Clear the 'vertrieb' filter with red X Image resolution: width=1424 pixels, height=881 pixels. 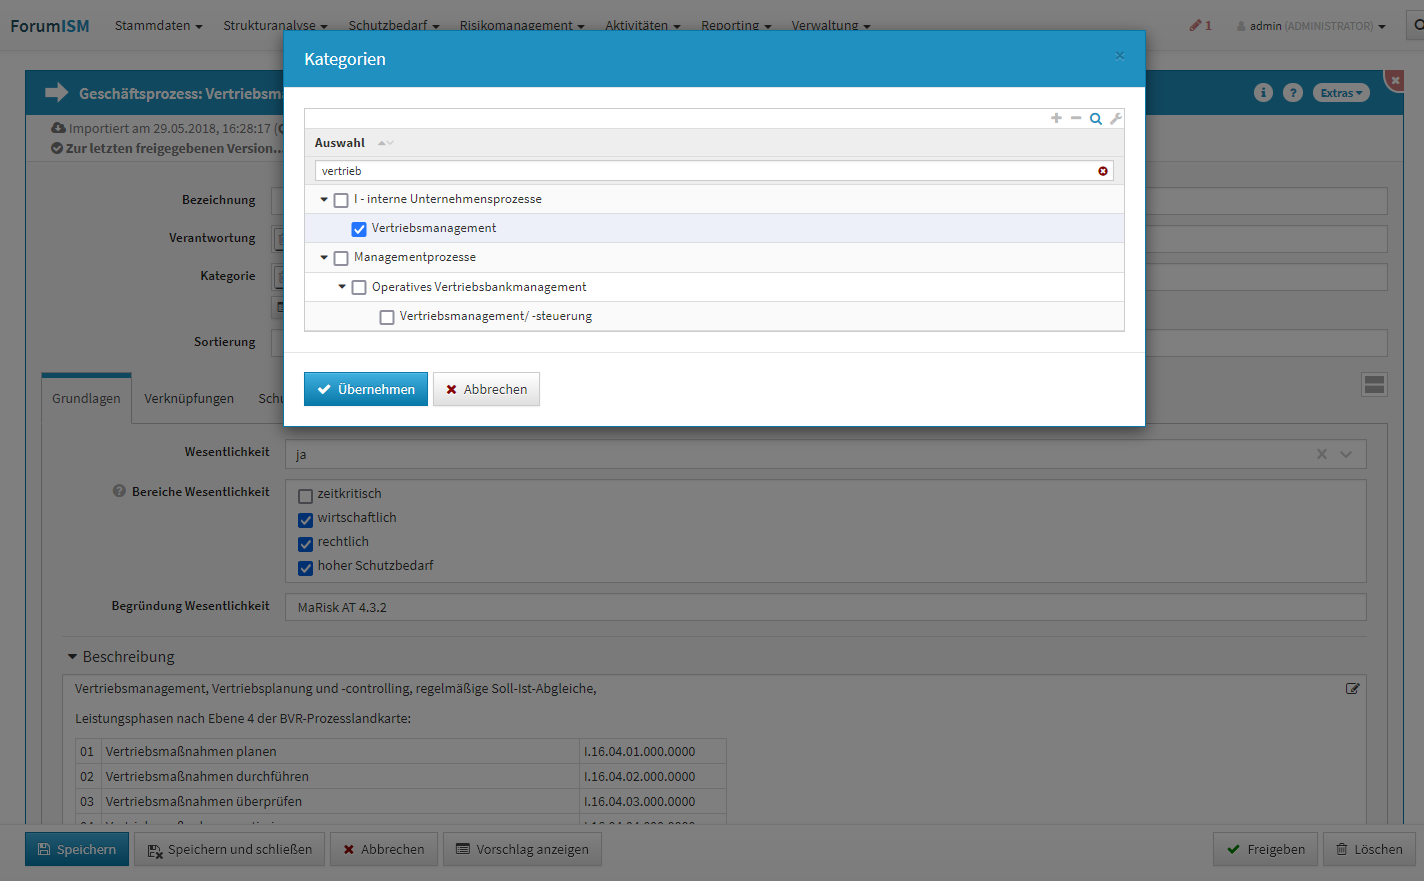pos(1103,171)
